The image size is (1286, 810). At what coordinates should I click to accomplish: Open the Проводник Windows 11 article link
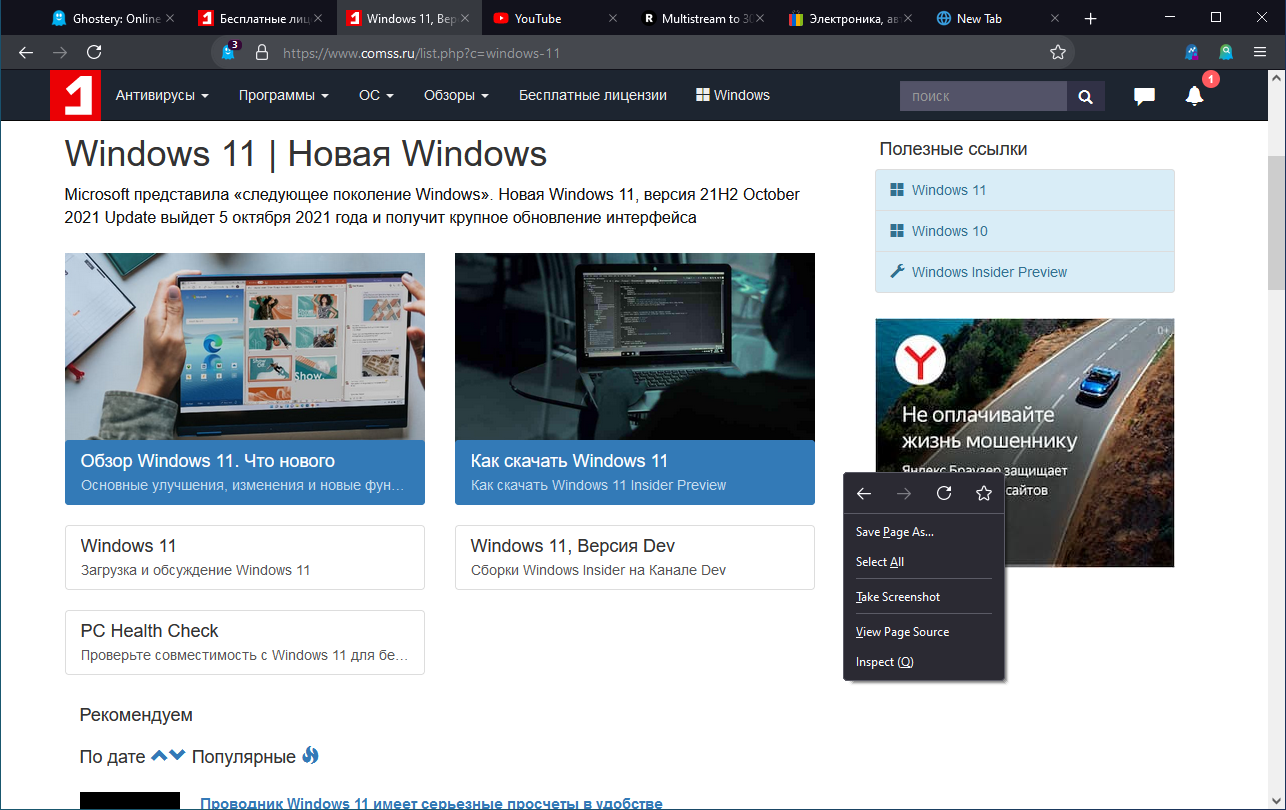431,803
